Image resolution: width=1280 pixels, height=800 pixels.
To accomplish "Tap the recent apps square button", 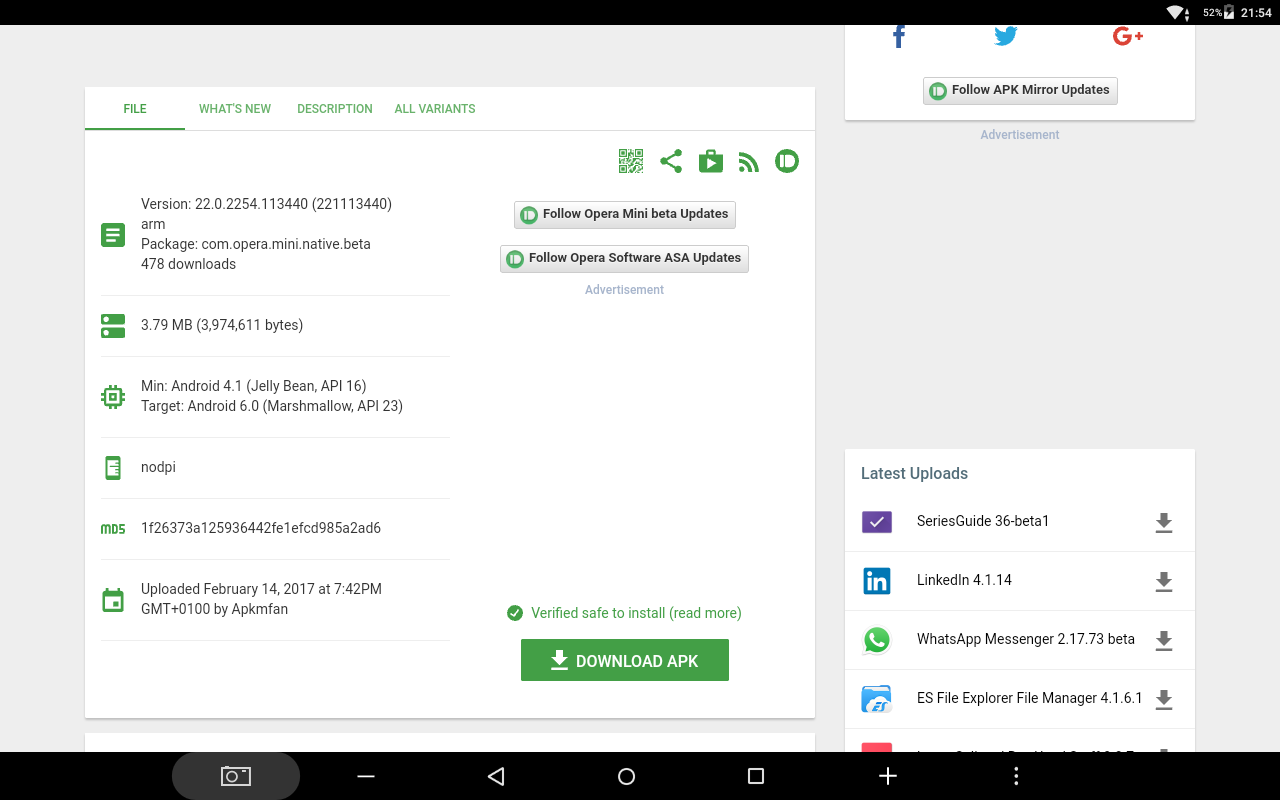I will click(756, 776).
